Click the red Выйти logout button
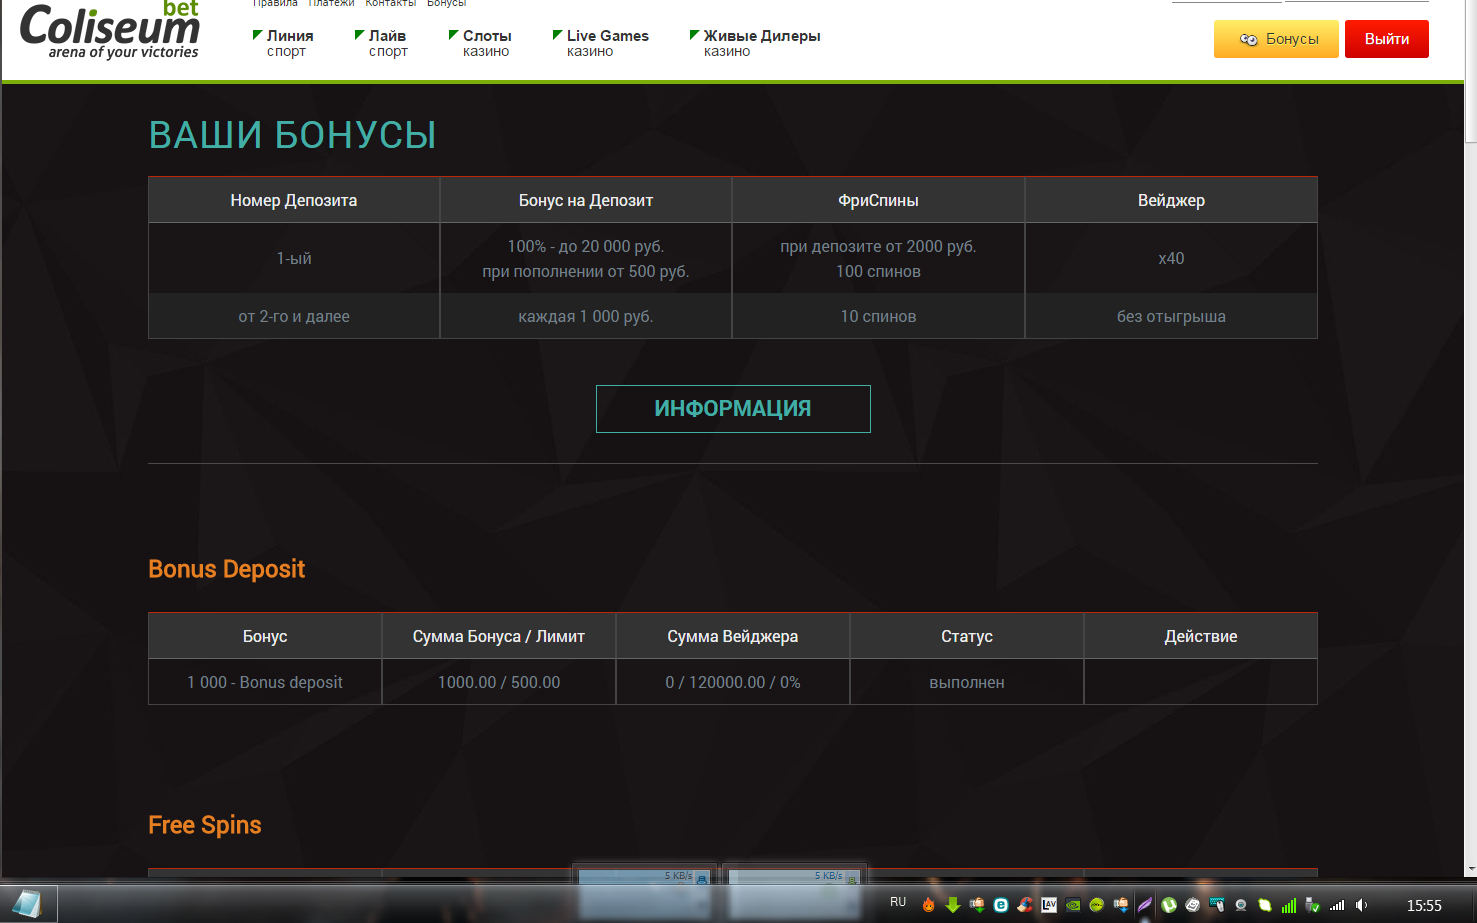This screenshot has height=923, width=1477. click(1386, 39)
